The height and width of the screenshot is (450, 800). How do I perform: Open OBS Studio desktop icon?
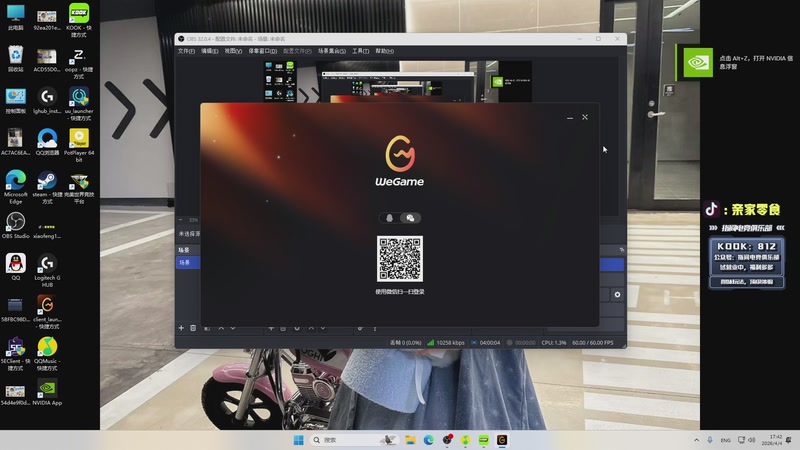coord(15,226)
